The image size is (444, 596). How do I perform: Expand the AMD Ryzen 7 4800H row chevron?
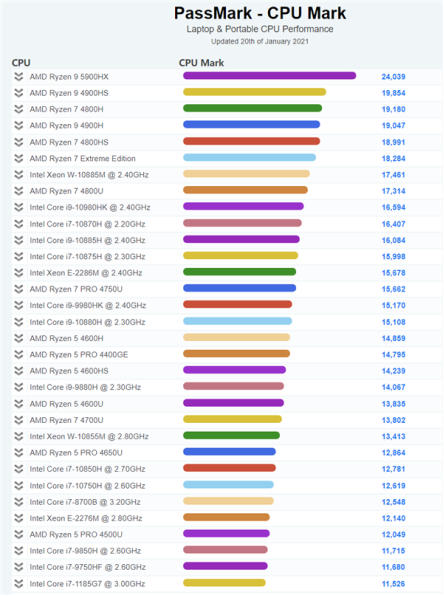[19, 109]
